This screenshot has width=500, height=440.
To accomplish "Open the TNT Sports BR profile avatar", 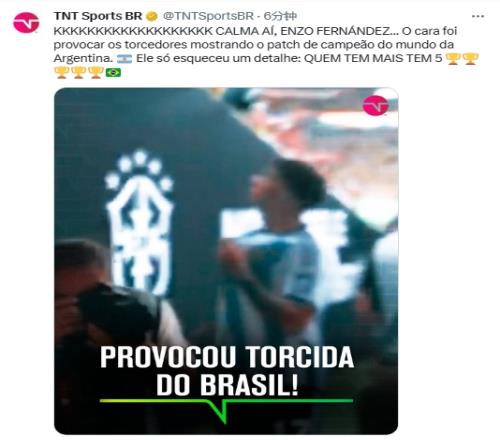I will click(x=26, y=22).
